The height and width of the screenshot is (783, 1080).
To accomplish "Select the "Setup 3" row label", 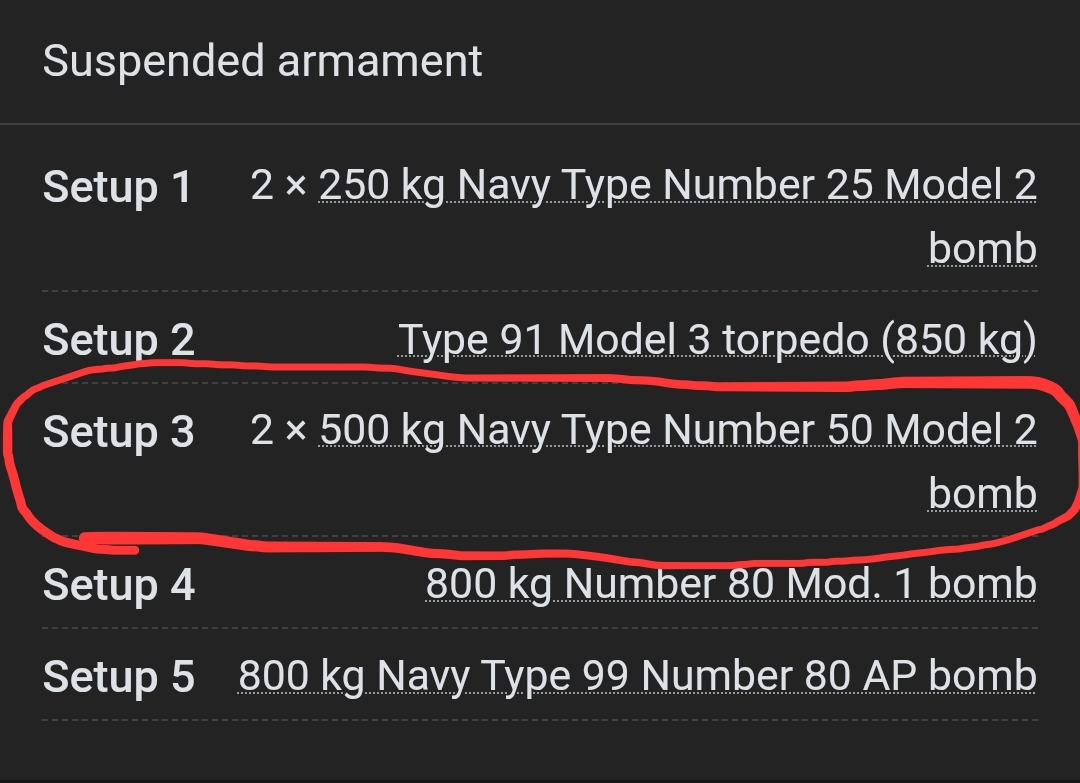I will 118,432.
